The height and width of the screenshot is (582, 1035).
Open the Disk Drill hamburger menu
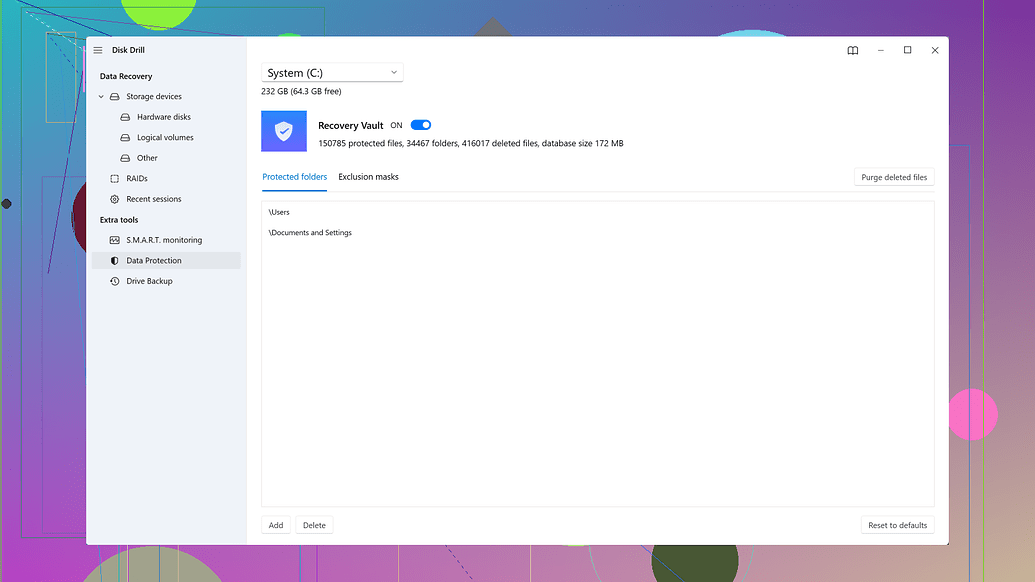[x=97, y=49]
